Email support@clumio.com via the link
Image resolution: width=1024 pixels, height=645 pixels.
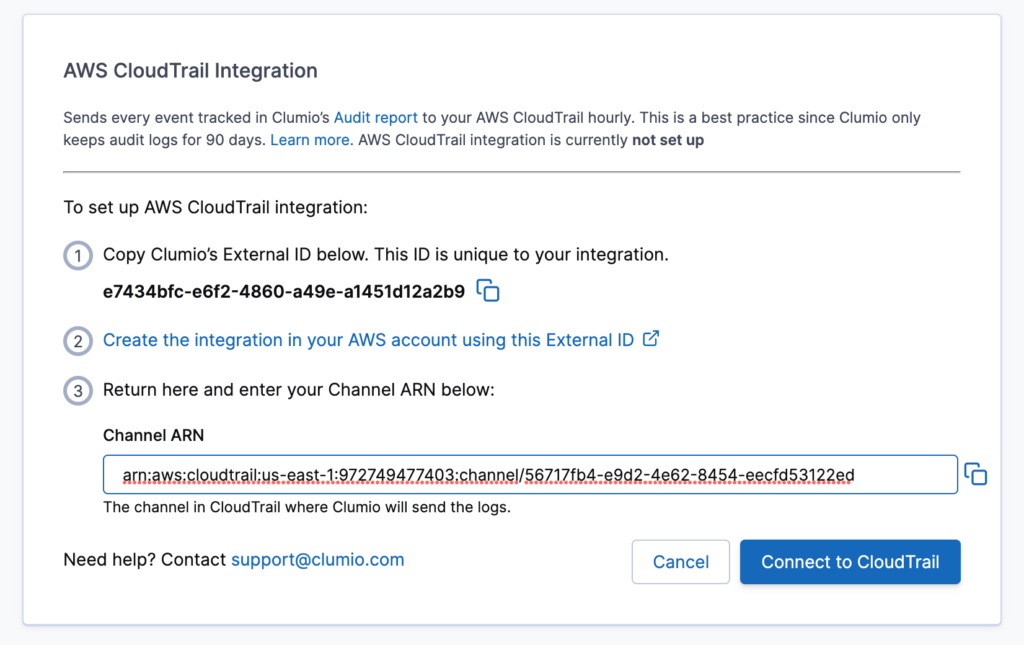tap(317, 559)
